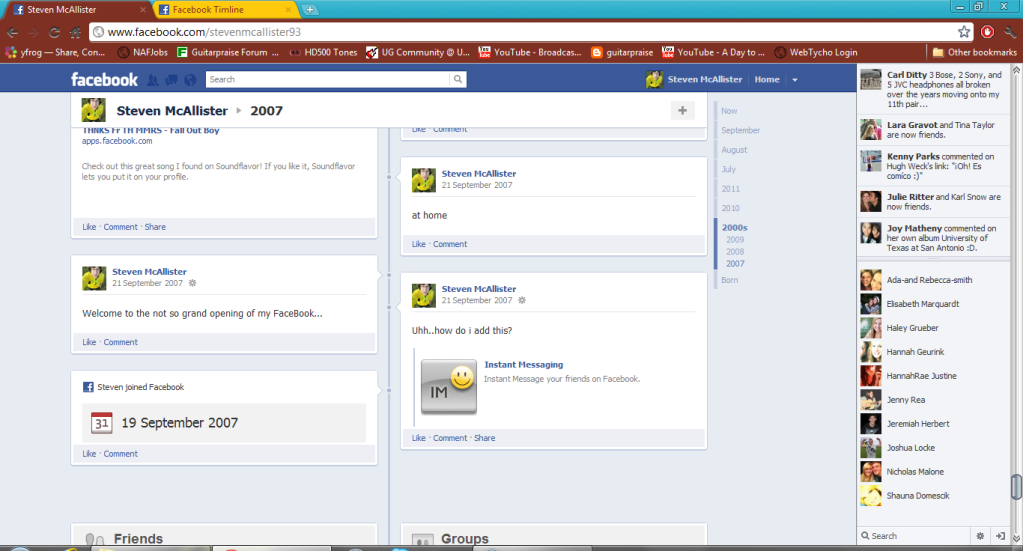This screenshot has width=1023, height=551.
Task: Open audience gear on Uhh..how do i add this post
Action: [x=521, y=301]
